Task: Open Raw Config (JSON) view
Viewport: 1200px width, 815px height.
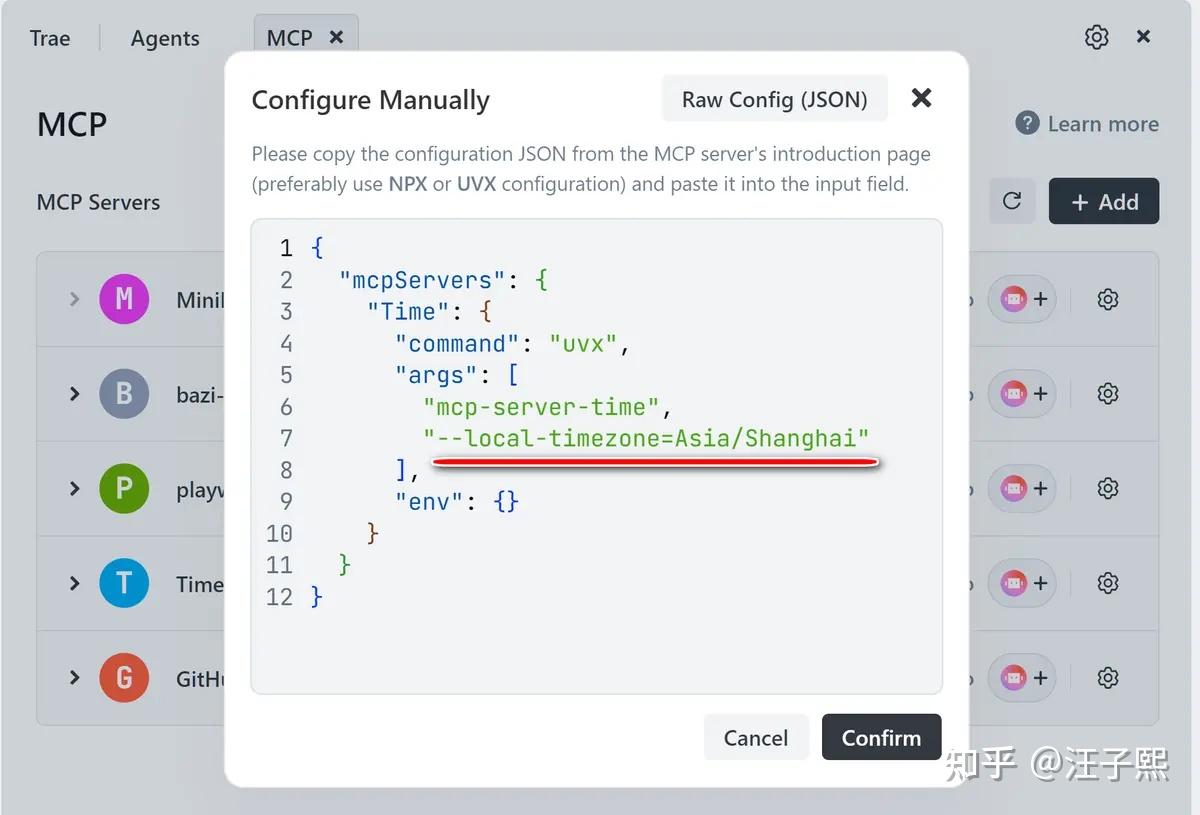Action: (x=775, y=99)
